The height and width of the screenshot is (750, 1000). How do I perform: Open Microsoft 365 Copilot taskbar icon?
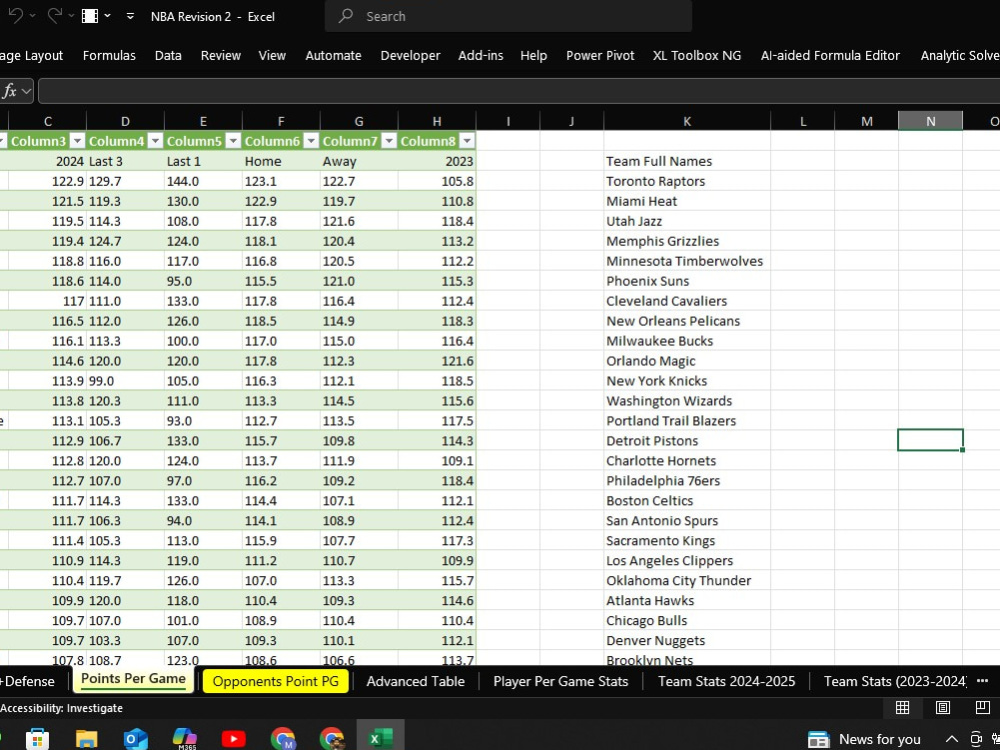(185, 739)
